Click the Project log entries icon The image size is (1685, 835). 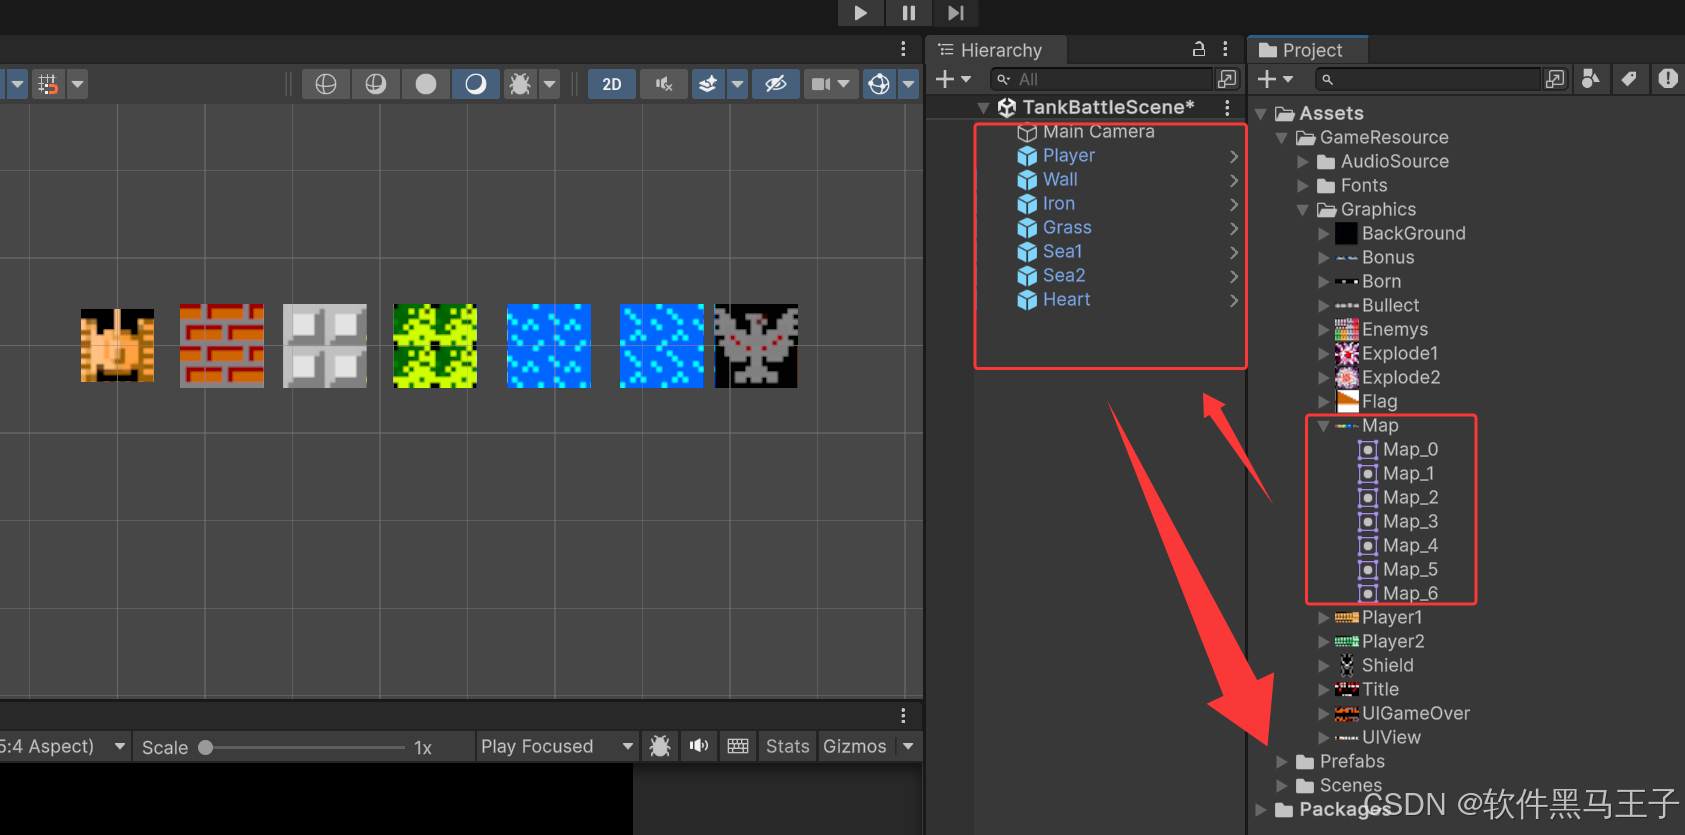click(x=1667, y=78)
